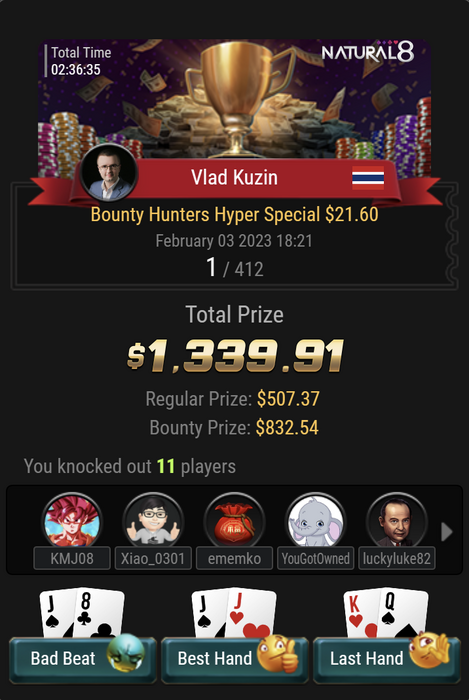Click the Bad Beat button
This screenshot has width=469, height=700.
(83, 659)
